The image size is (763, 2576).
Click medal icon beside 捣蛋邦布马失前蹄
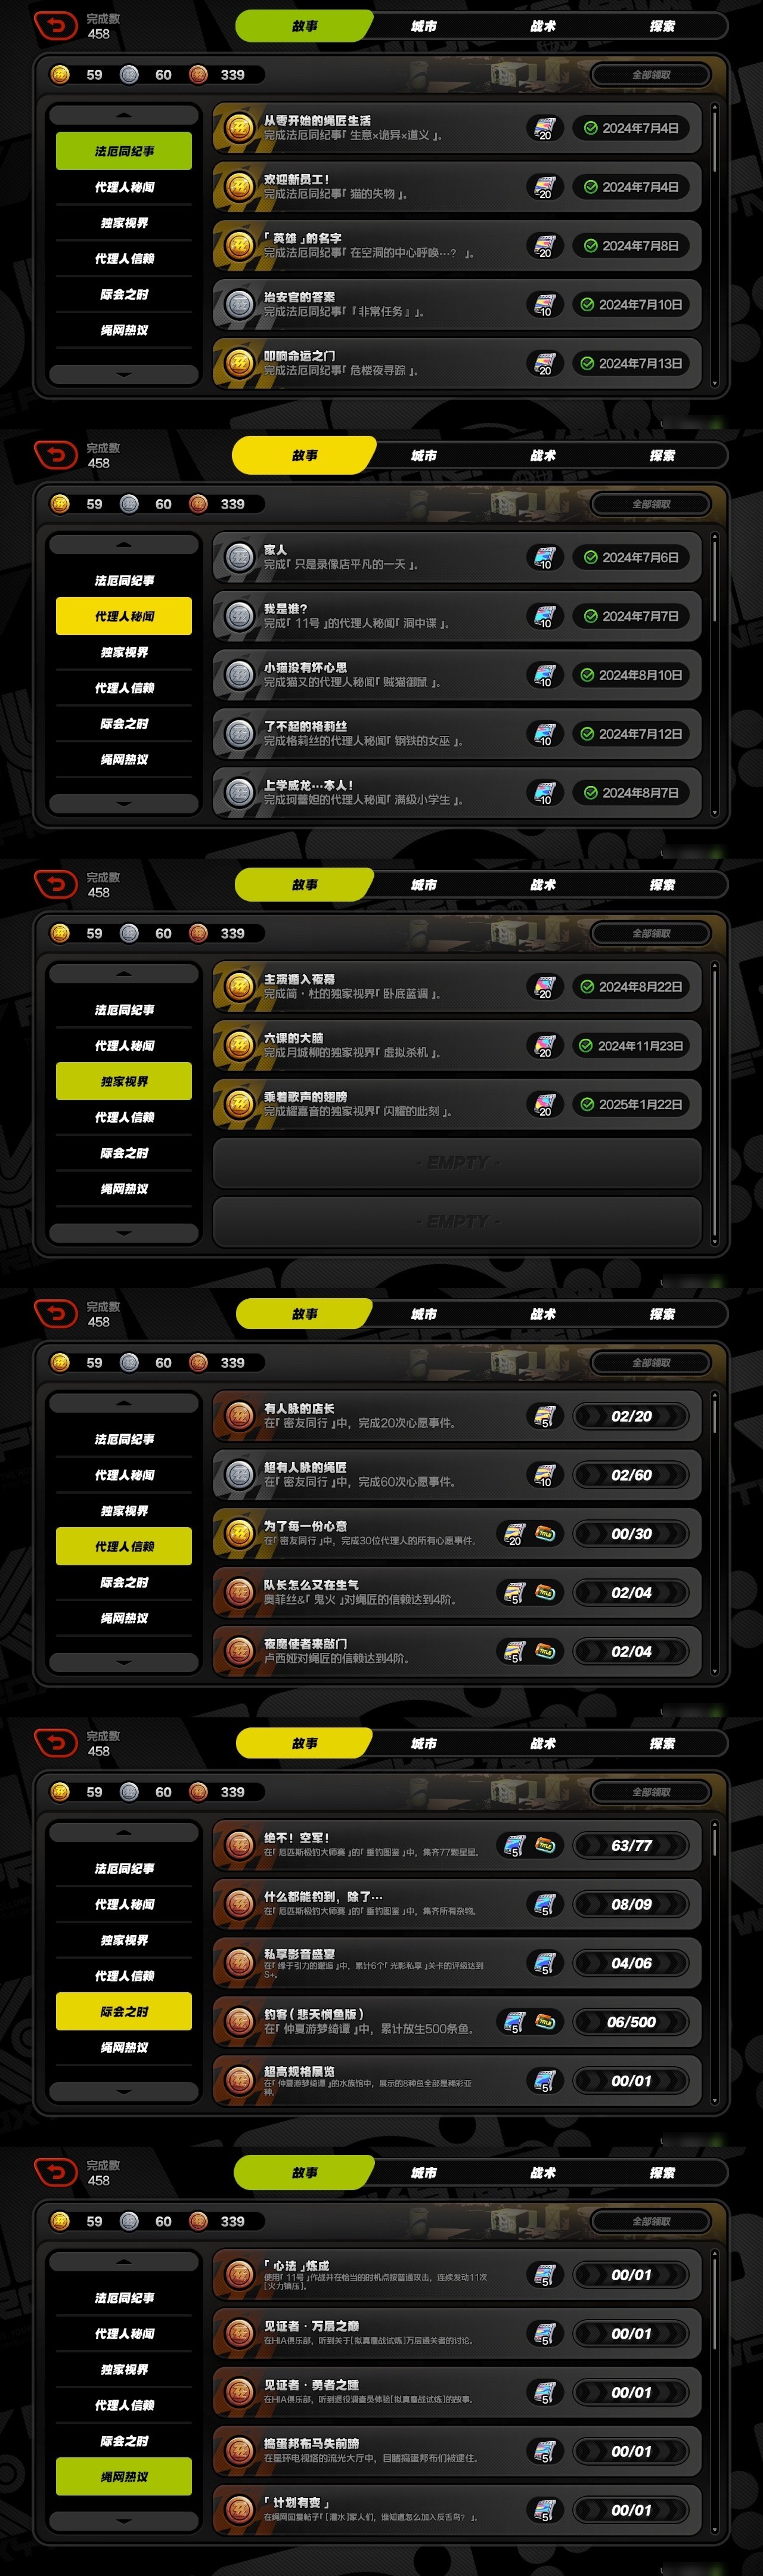coord(239,2452)
